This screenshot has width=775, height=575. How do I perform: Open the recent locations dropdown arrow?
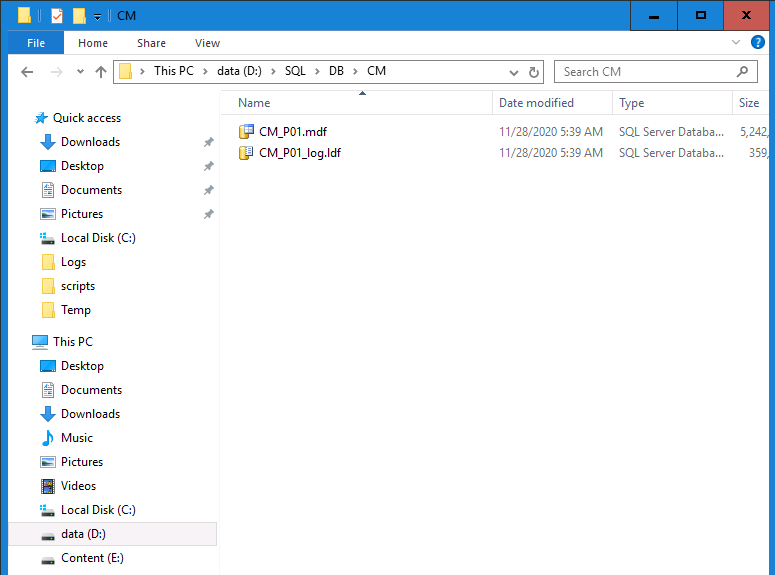coord(80,72)
